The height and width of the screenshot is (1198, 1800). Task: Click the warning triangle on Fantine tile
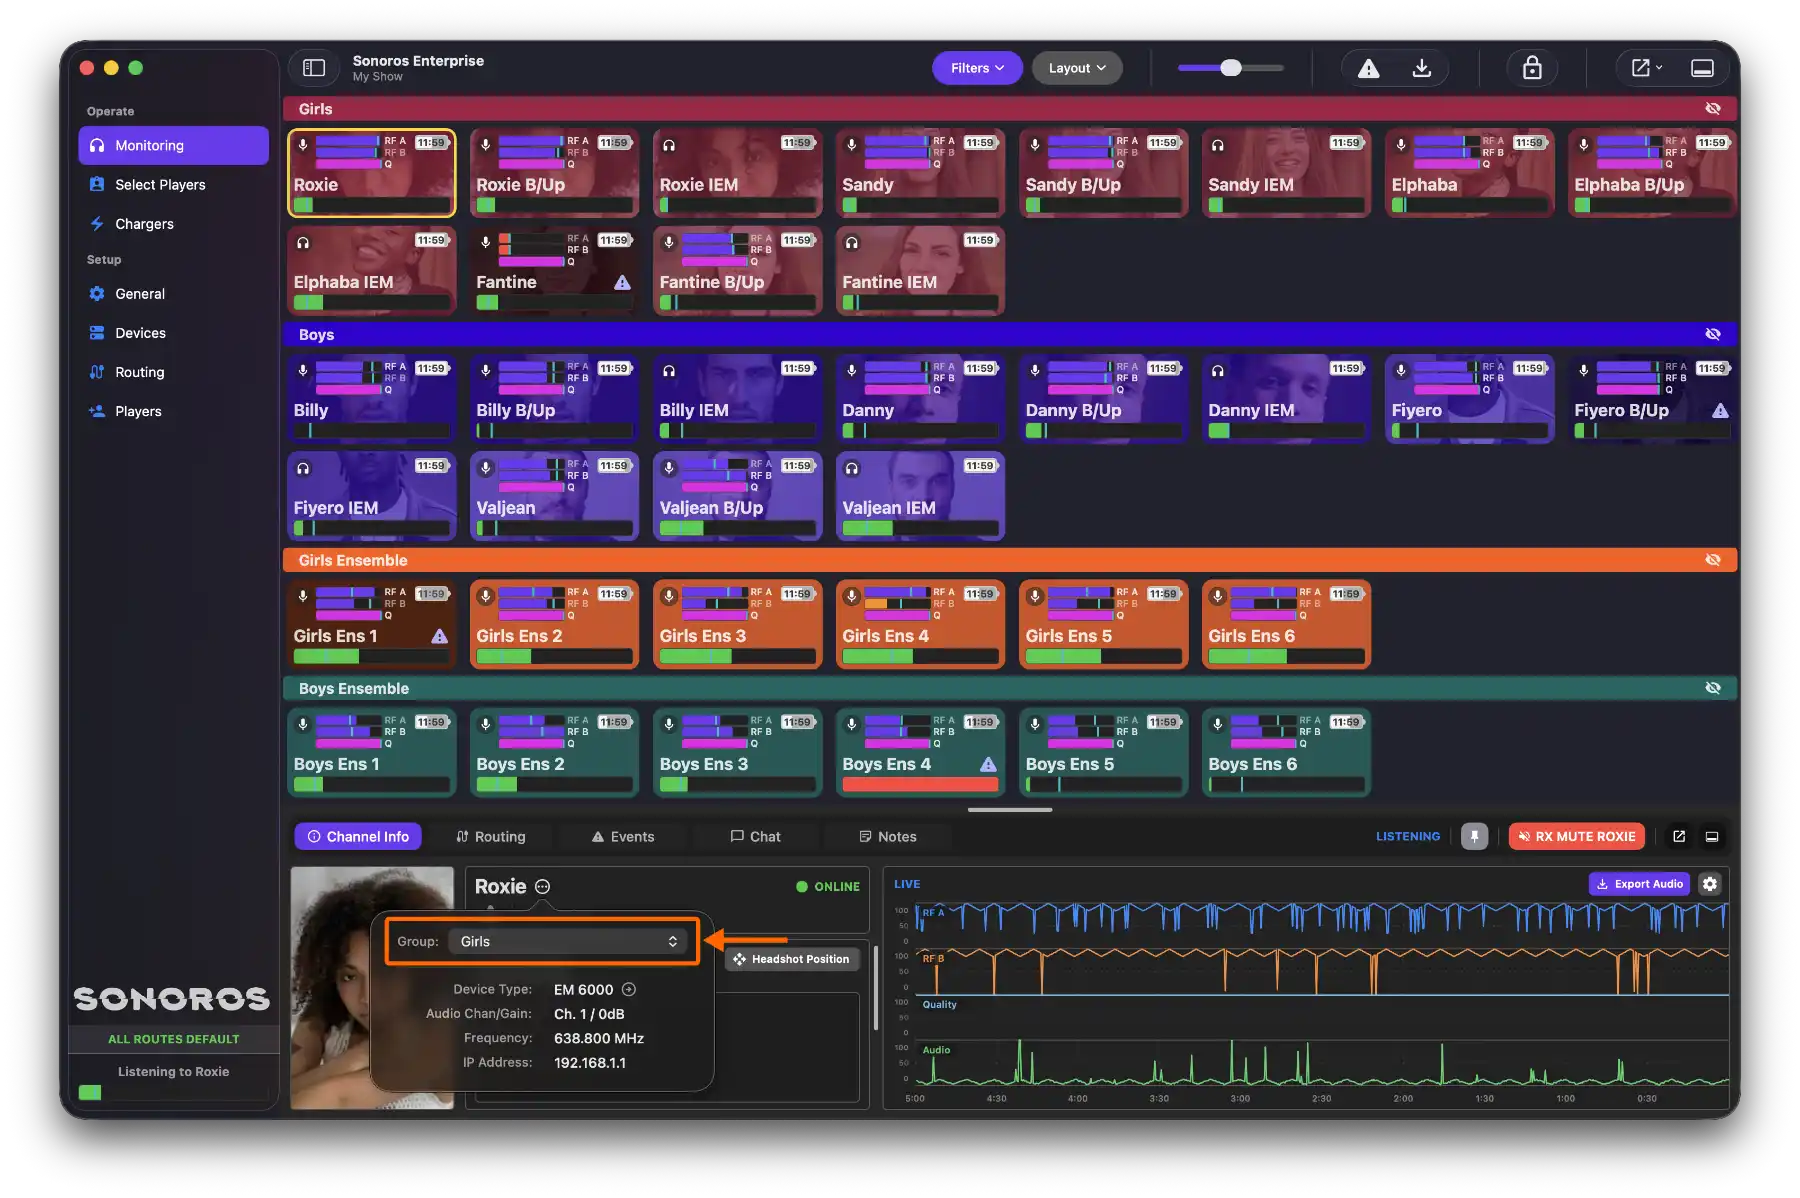pyautogui.click(x=622, y=283)
